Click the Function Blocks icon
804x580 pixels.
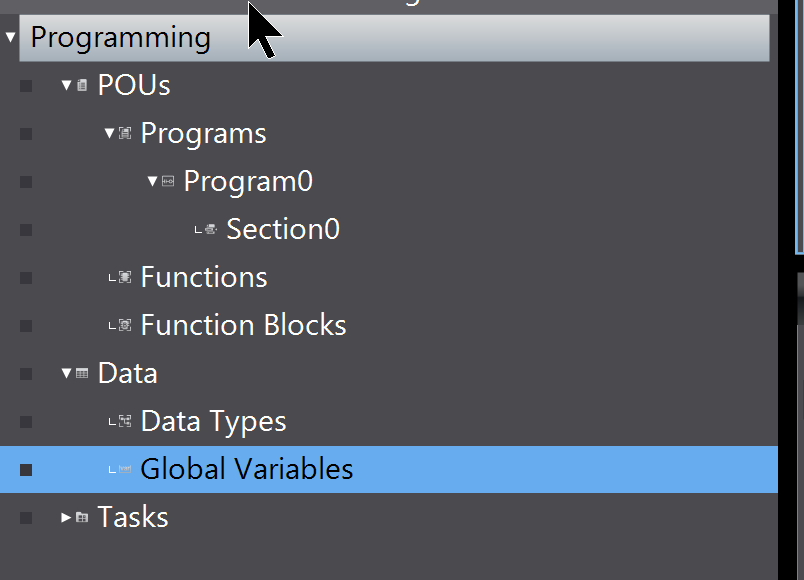125,325
